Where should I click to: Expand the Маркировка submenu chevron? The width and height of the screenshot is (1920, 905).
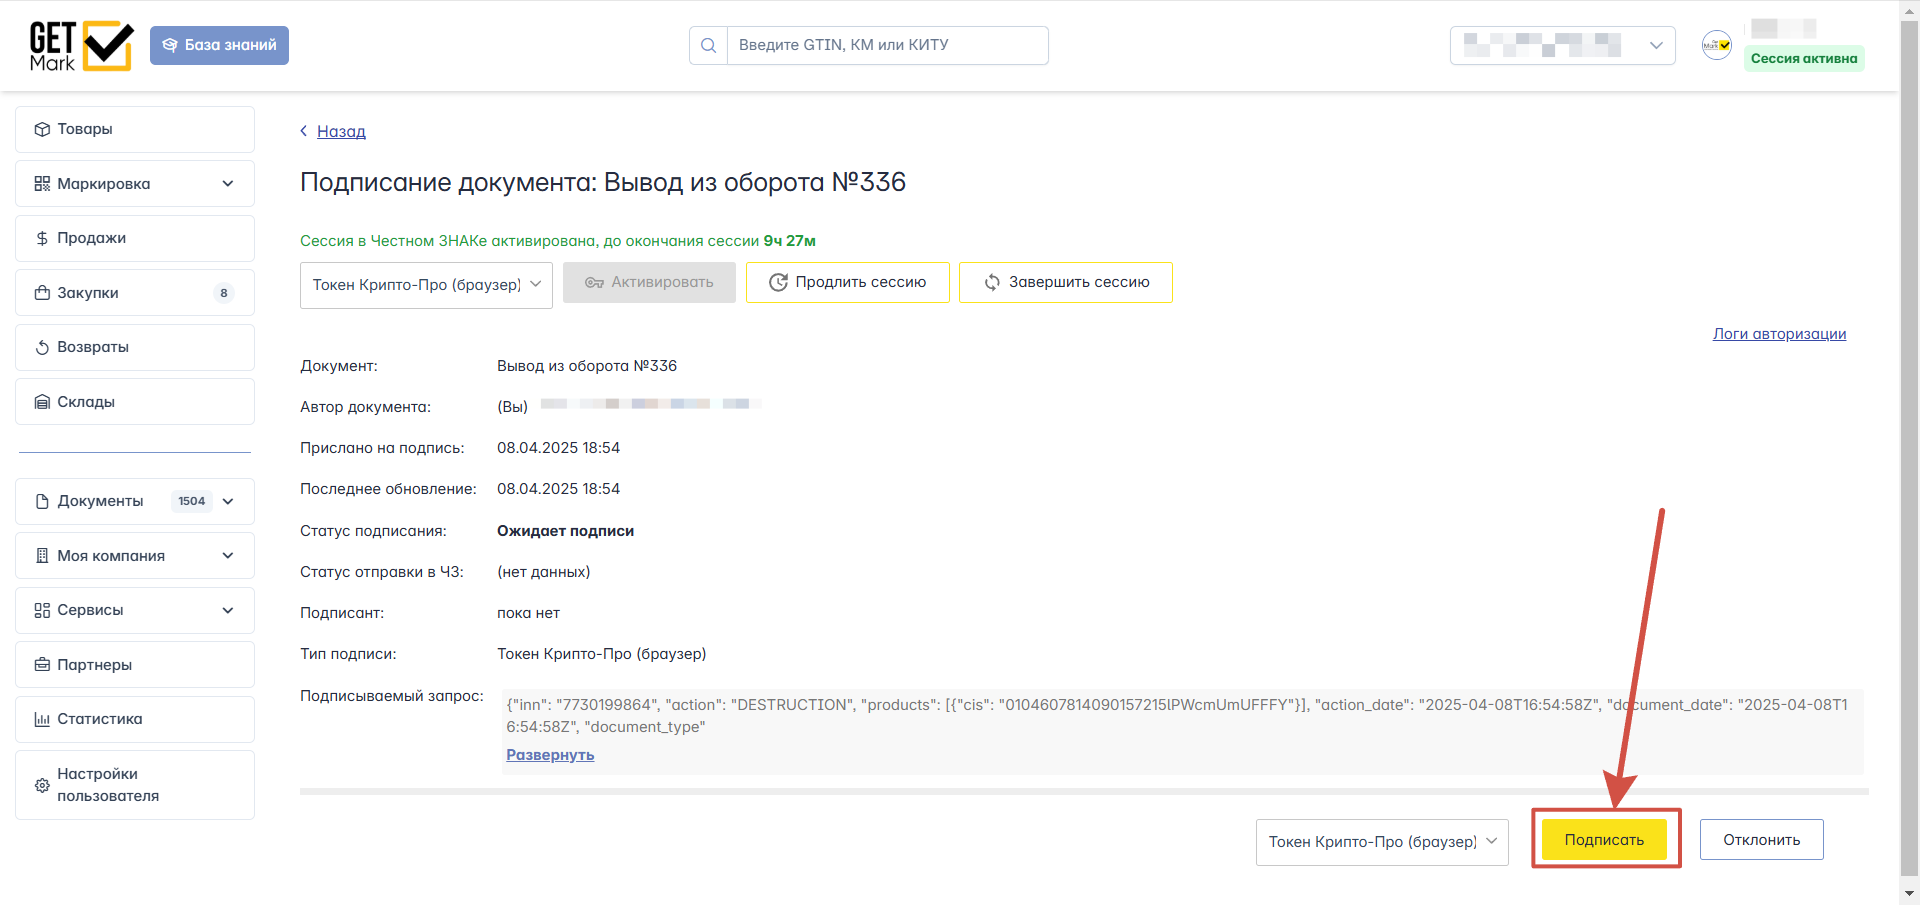(228, 184)
